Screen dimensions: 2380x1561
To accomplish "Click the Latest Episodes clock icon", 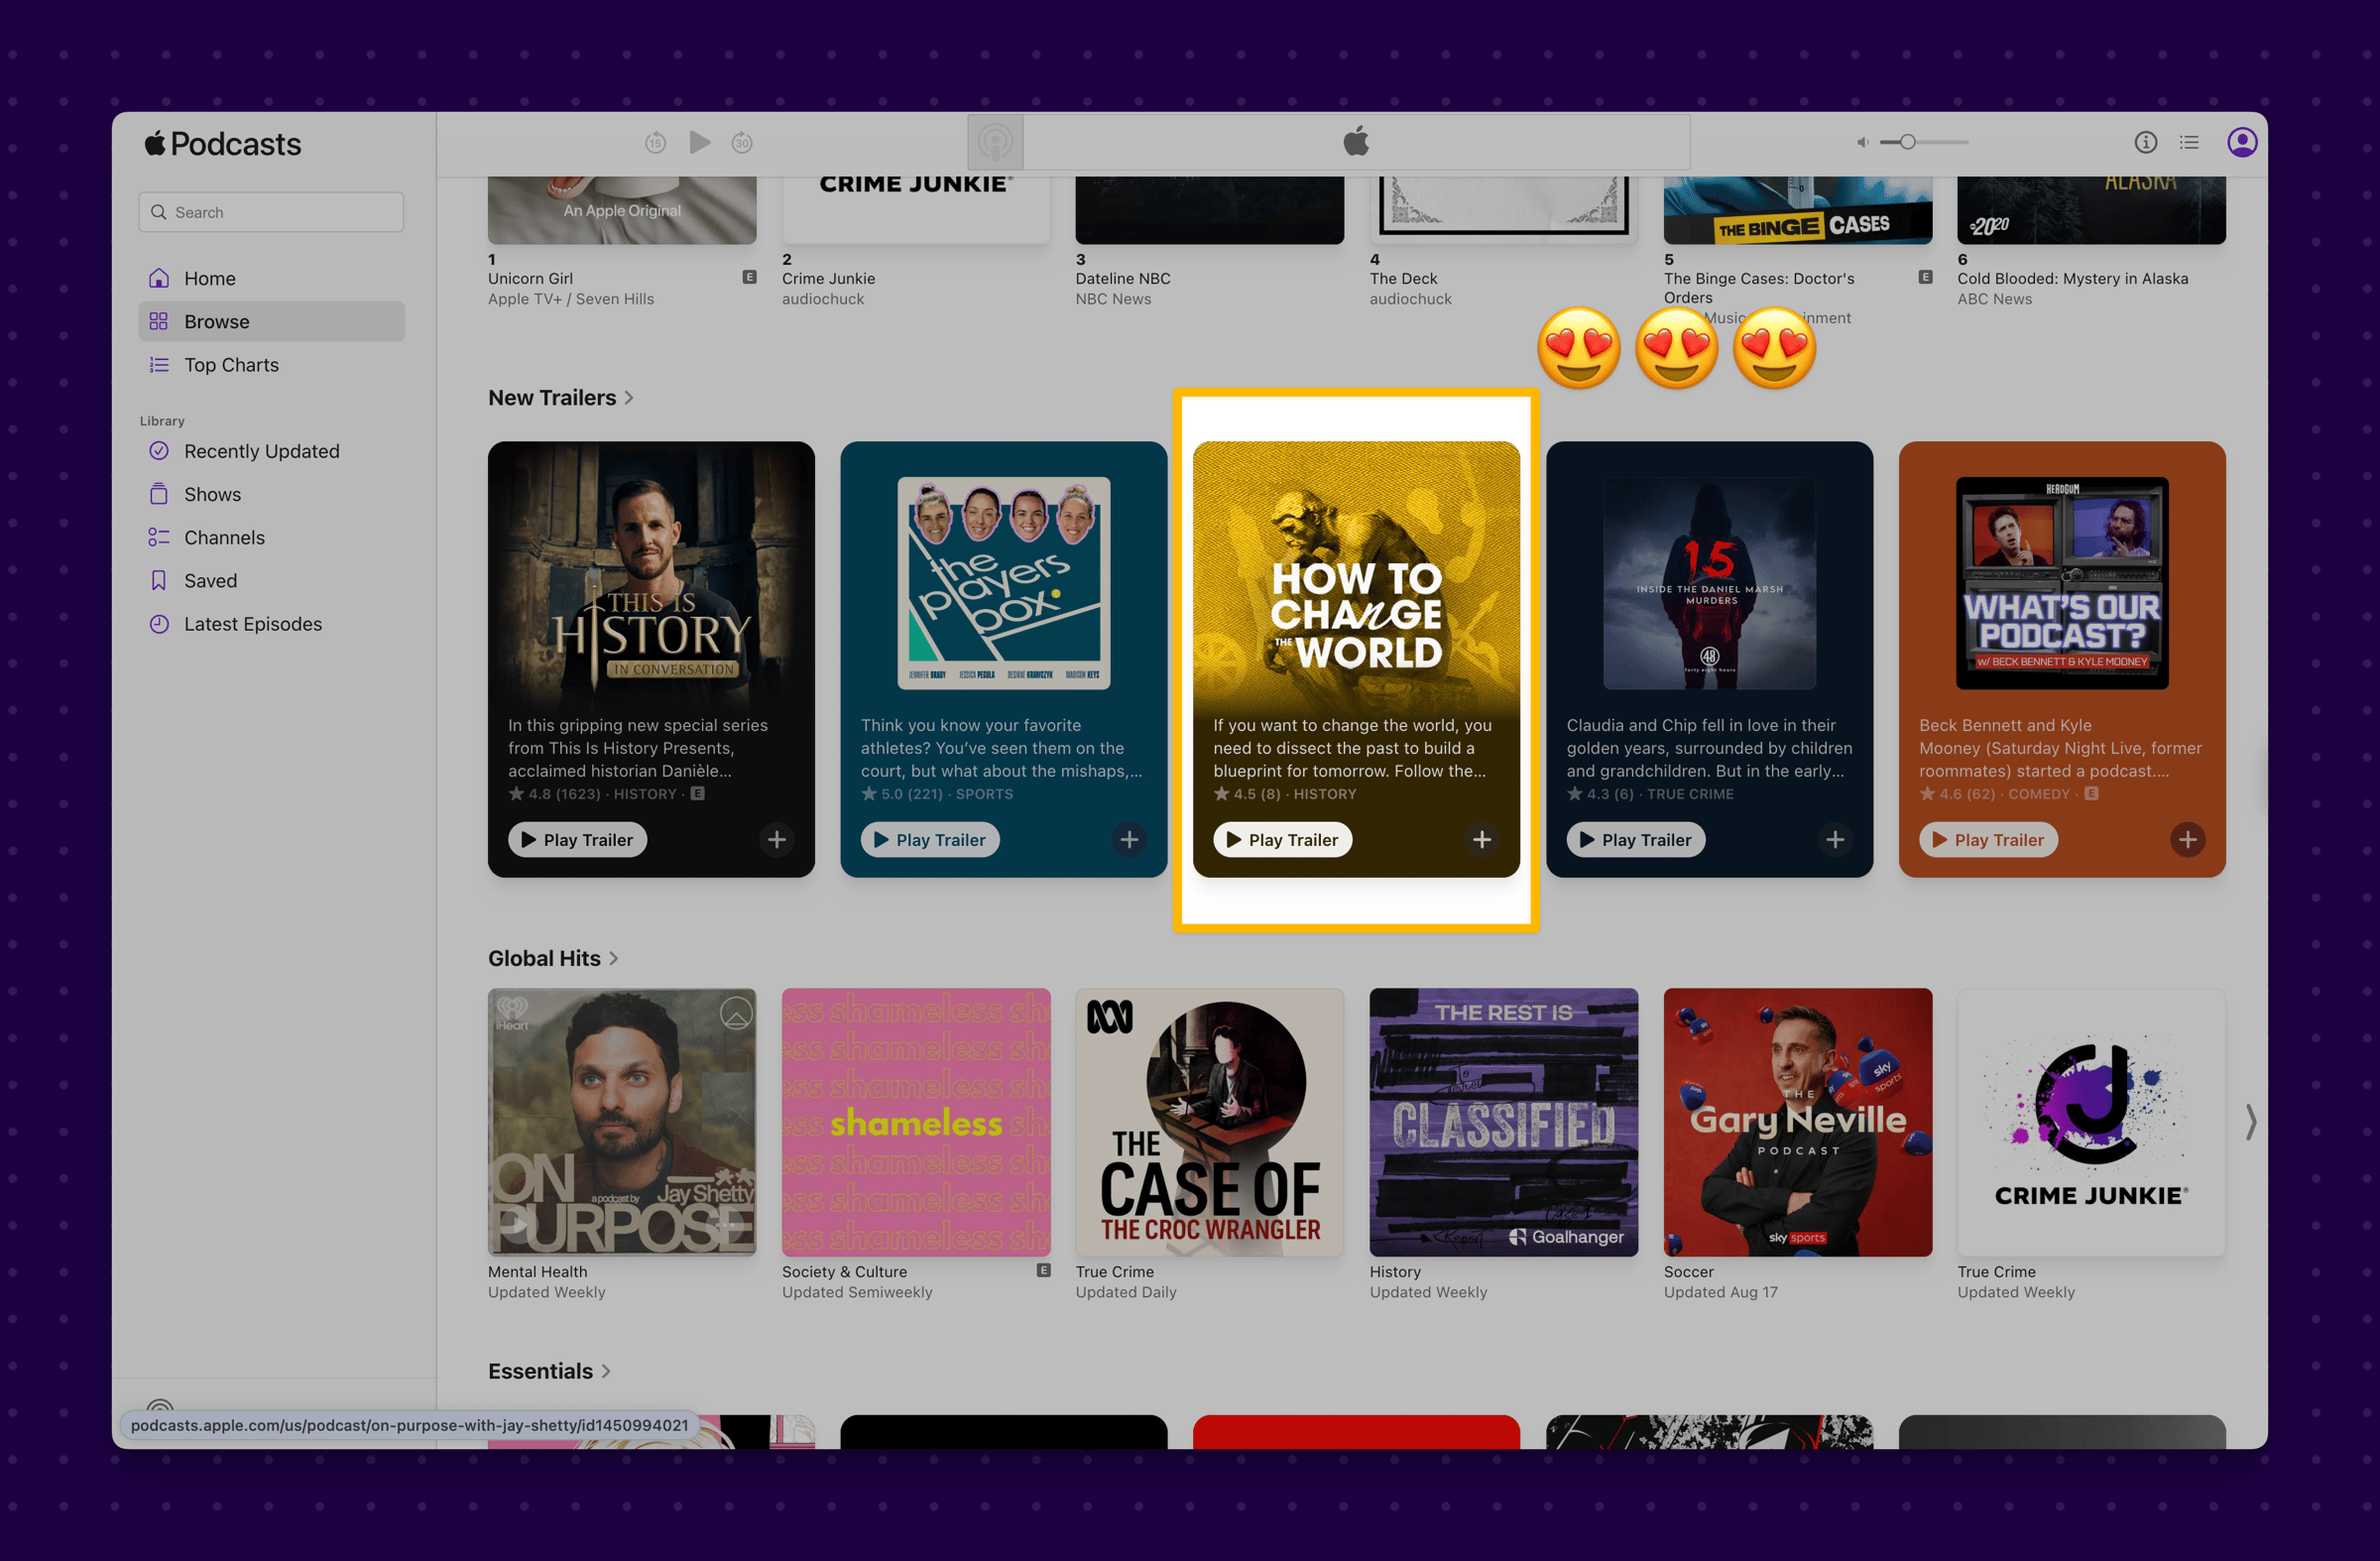I will (159, 624).
